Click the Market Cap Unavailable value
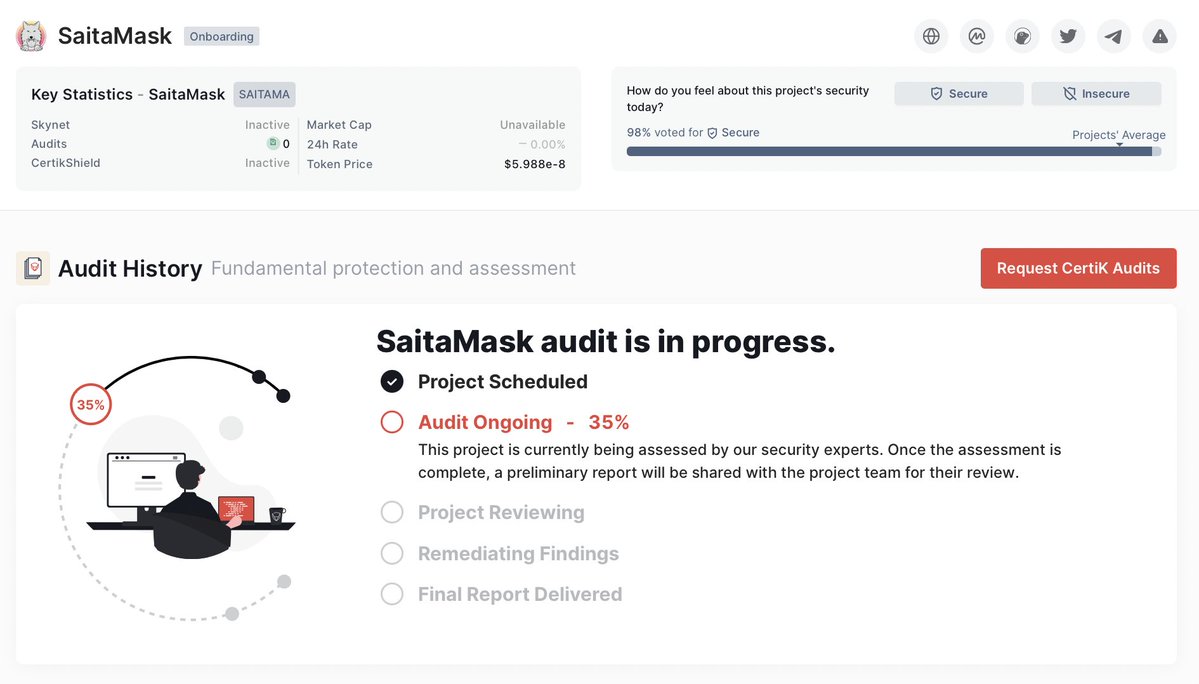1199x684 pixels. pos(532,125)
